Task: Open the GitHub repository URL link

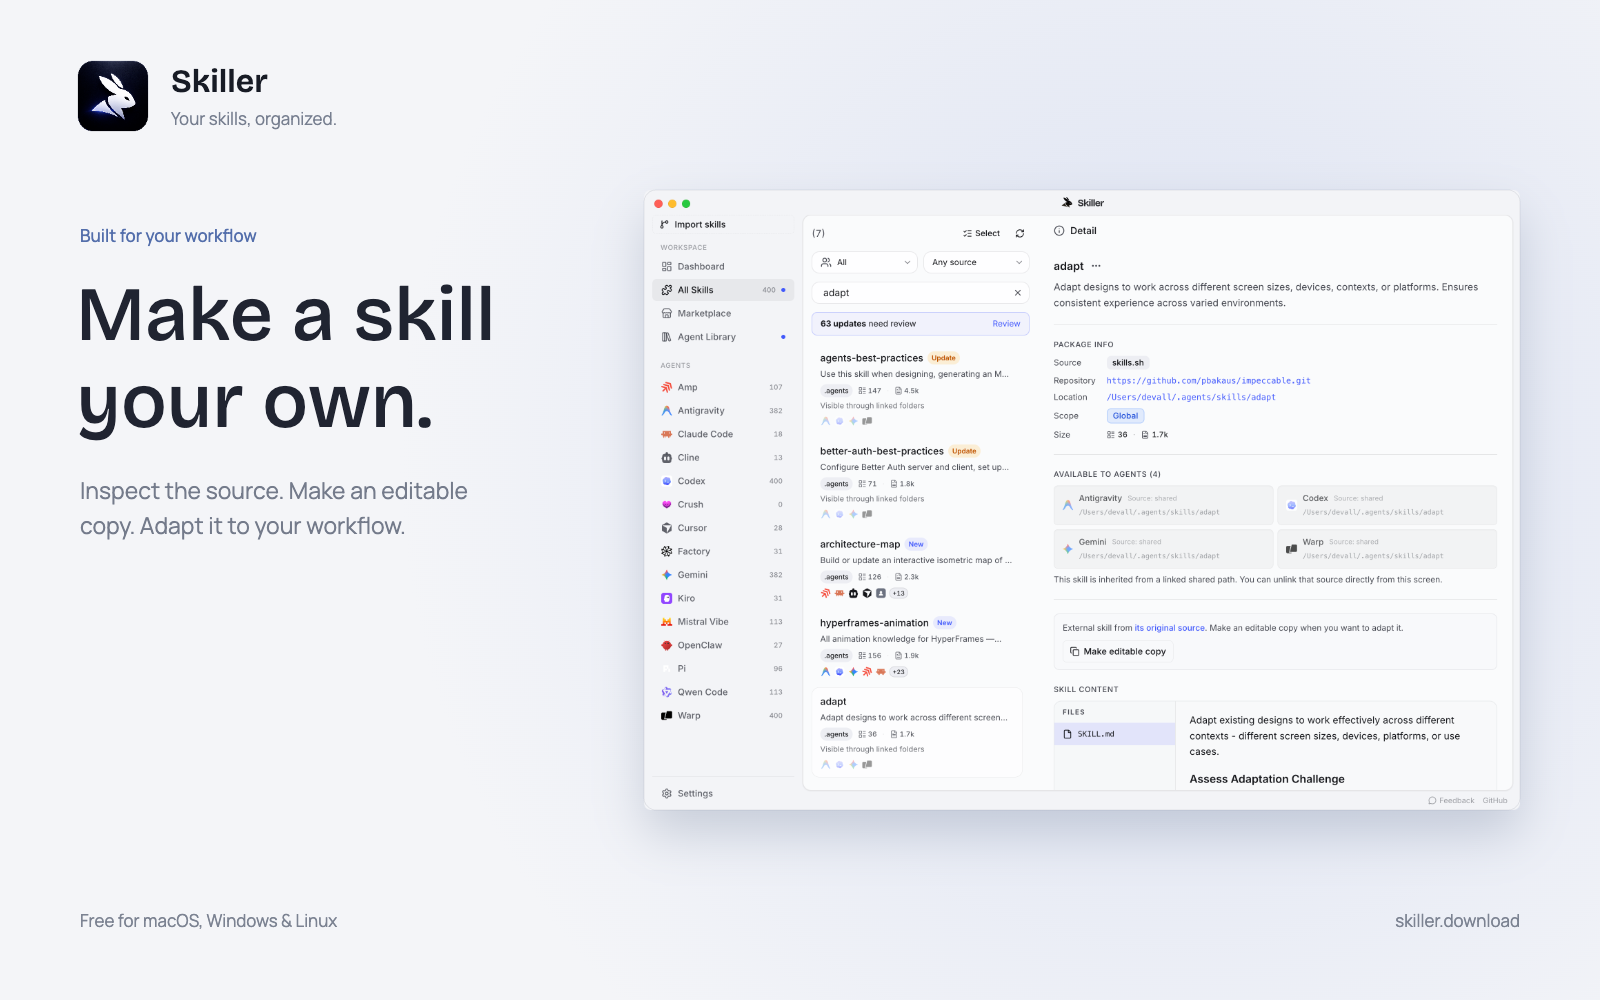Action: [1208, 381]
